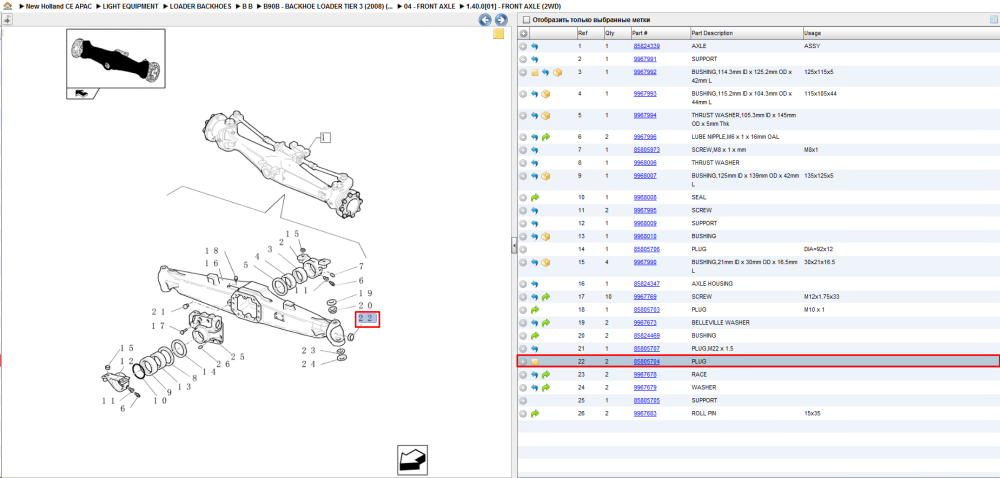Screen dimensions: 1000x478
Task: Open LIGHT EQUIPMENT breadcrumb
Action: (x=130, y=6)
